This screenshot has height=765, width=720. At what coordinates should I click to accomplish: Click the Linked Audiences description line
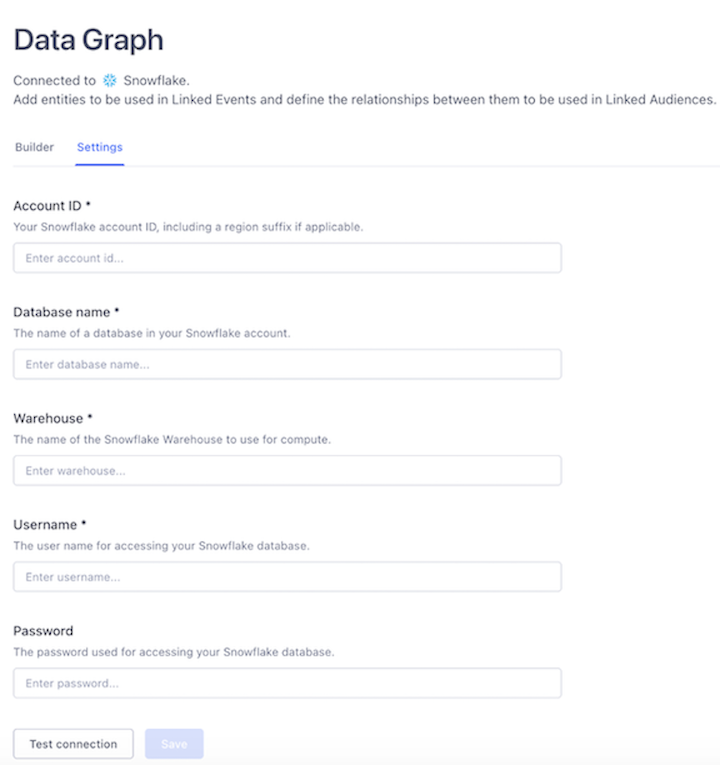pos(365,99)
